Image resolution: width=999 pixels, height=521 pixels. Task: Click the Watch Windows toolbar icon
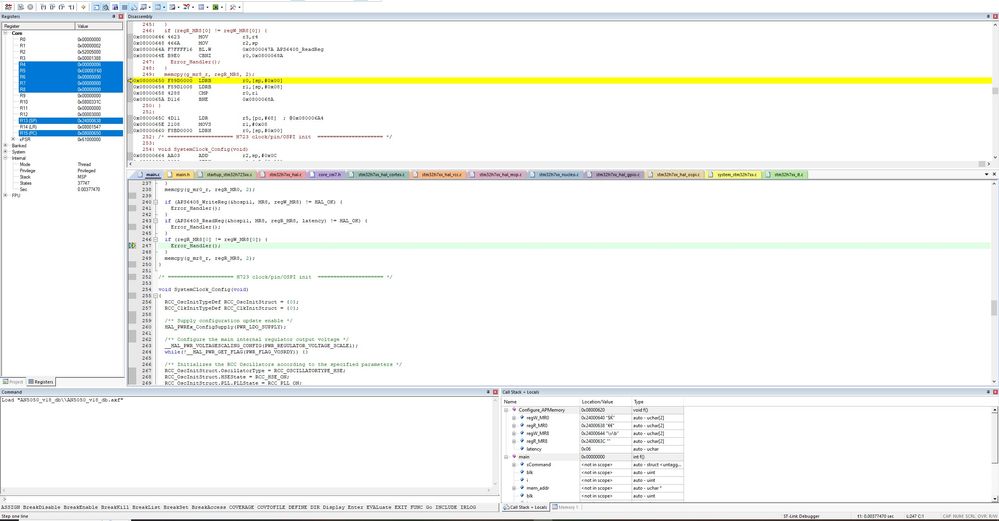(143, 7)
